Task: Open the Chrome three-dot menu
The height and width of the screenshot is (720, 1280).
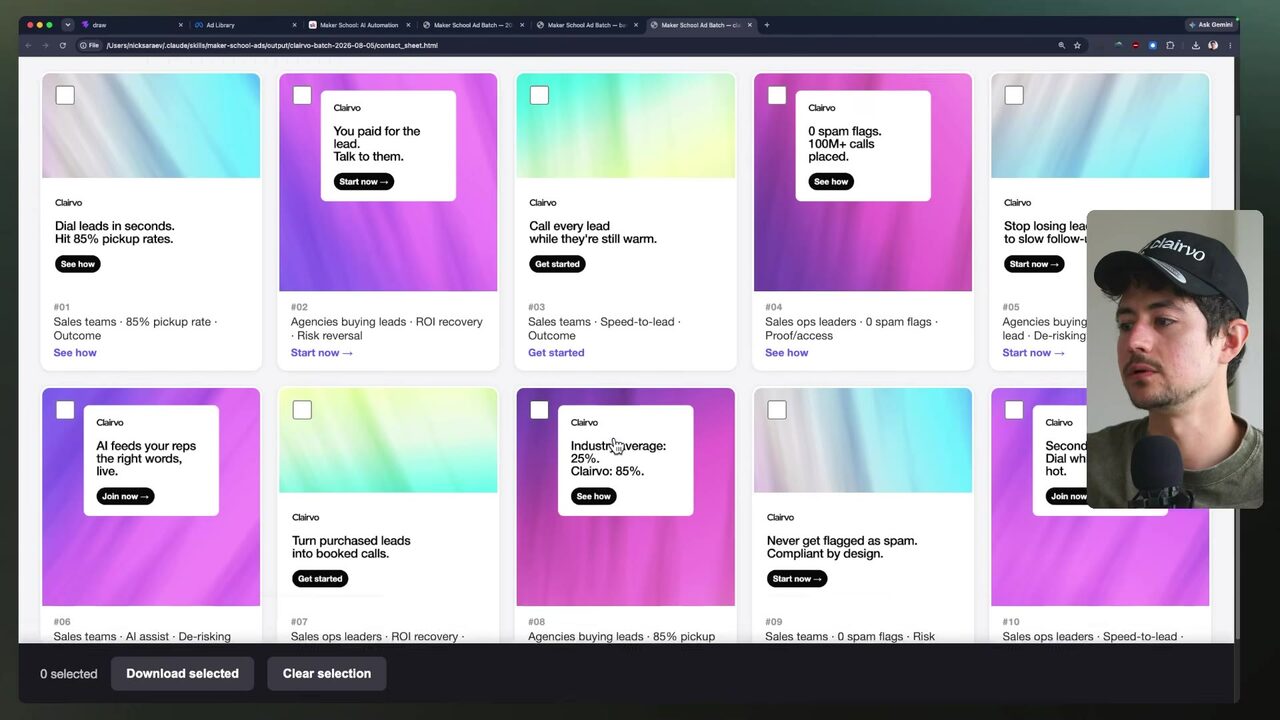Action: 1230,45
